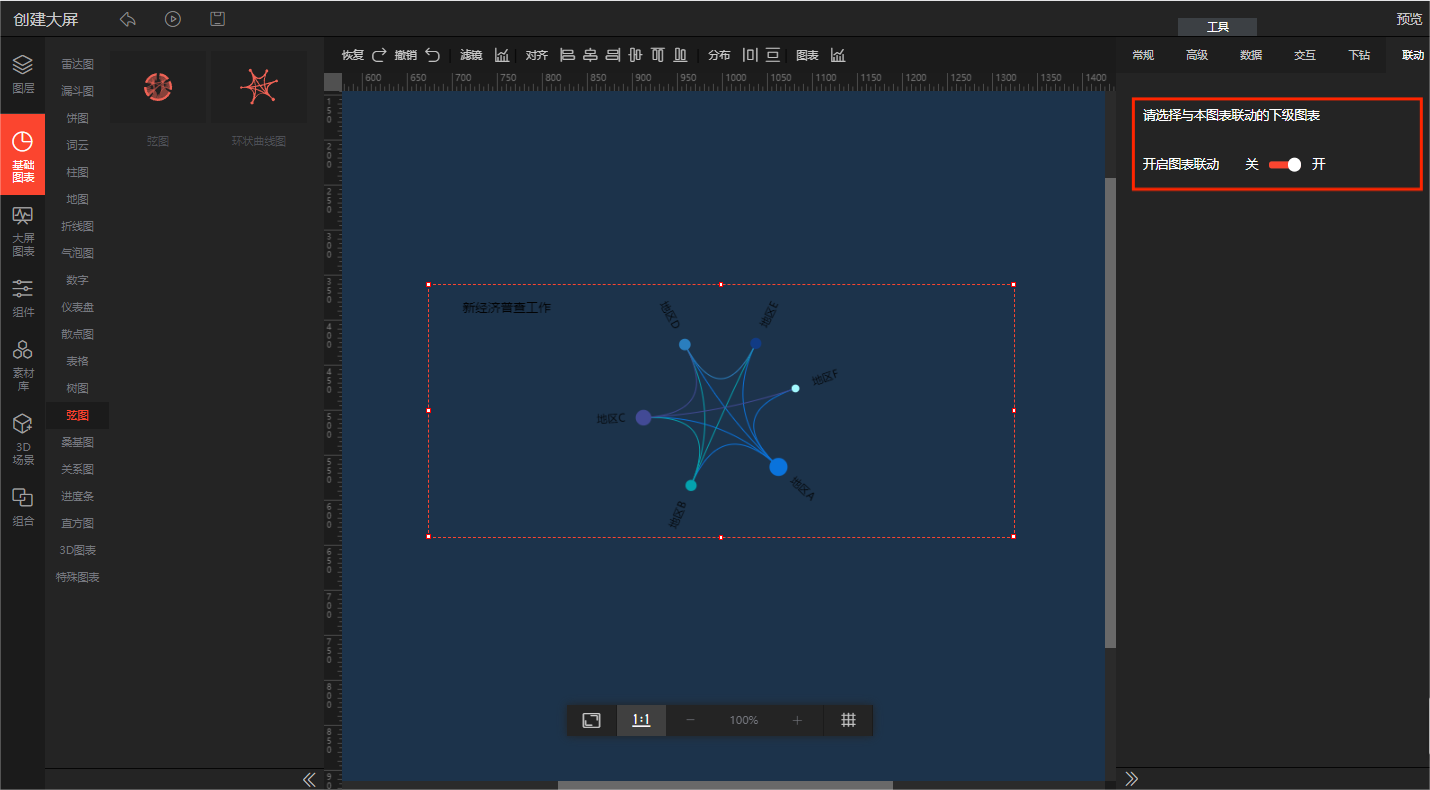
Task: Click the 工具 tools button
Action: [x=1217, y=27]
